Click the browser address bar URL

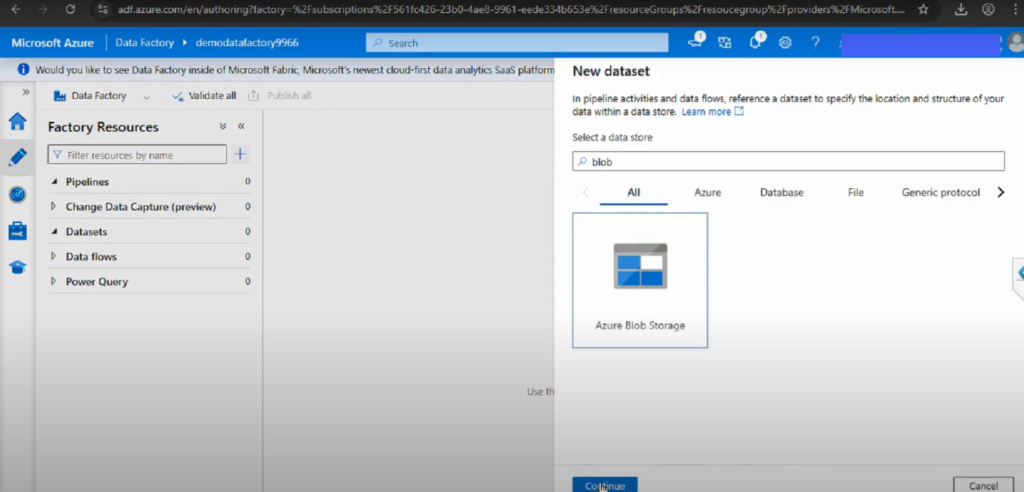pyautogui.click(x=511, y=9)
